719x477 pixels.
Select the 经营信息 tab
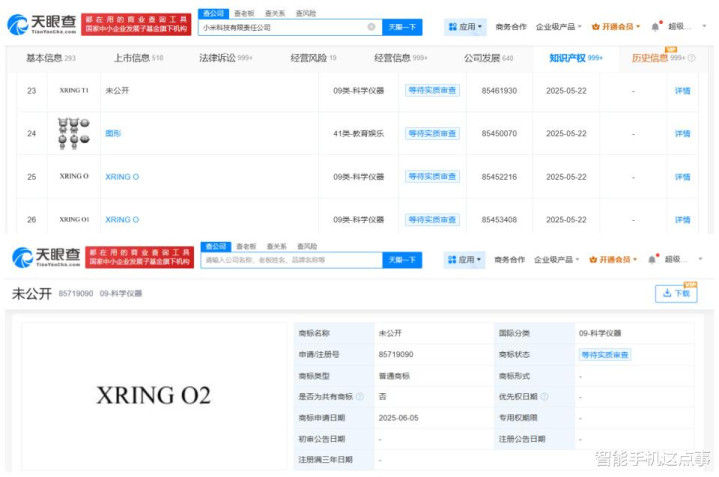pos(401,58)
